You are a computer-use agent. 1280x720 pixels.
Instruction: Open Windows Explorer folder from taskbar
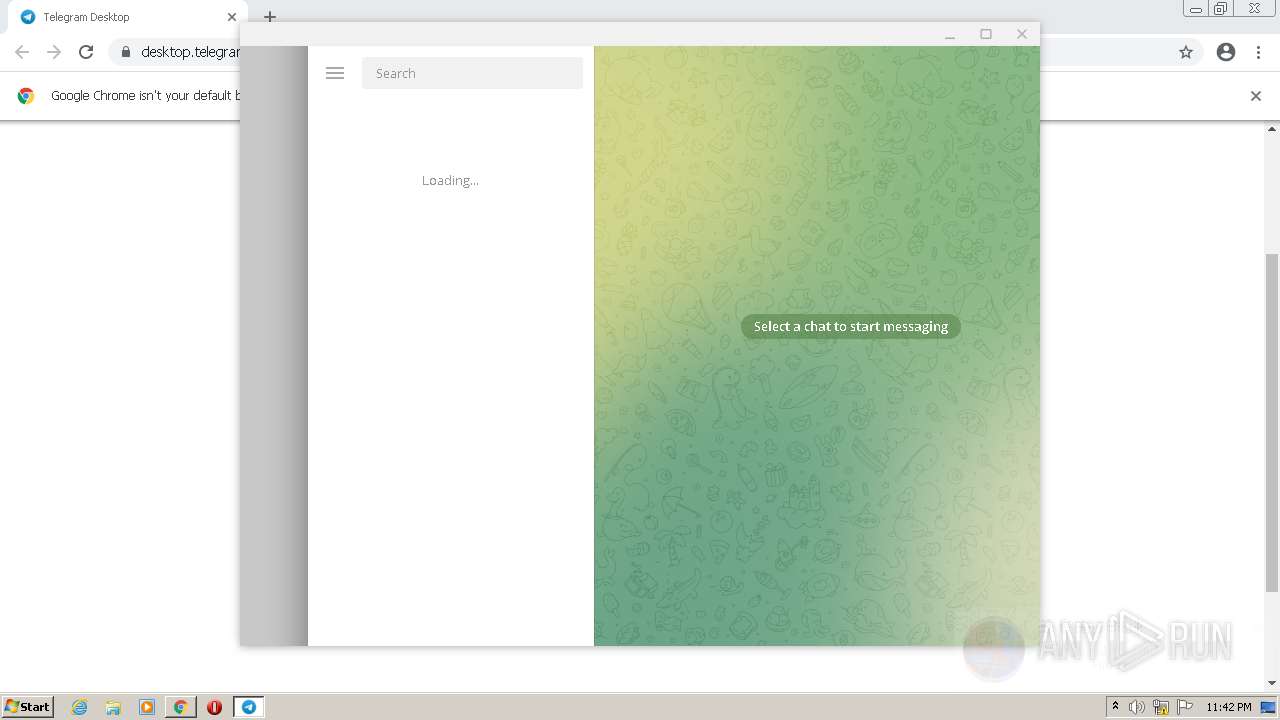pos(113,707)
